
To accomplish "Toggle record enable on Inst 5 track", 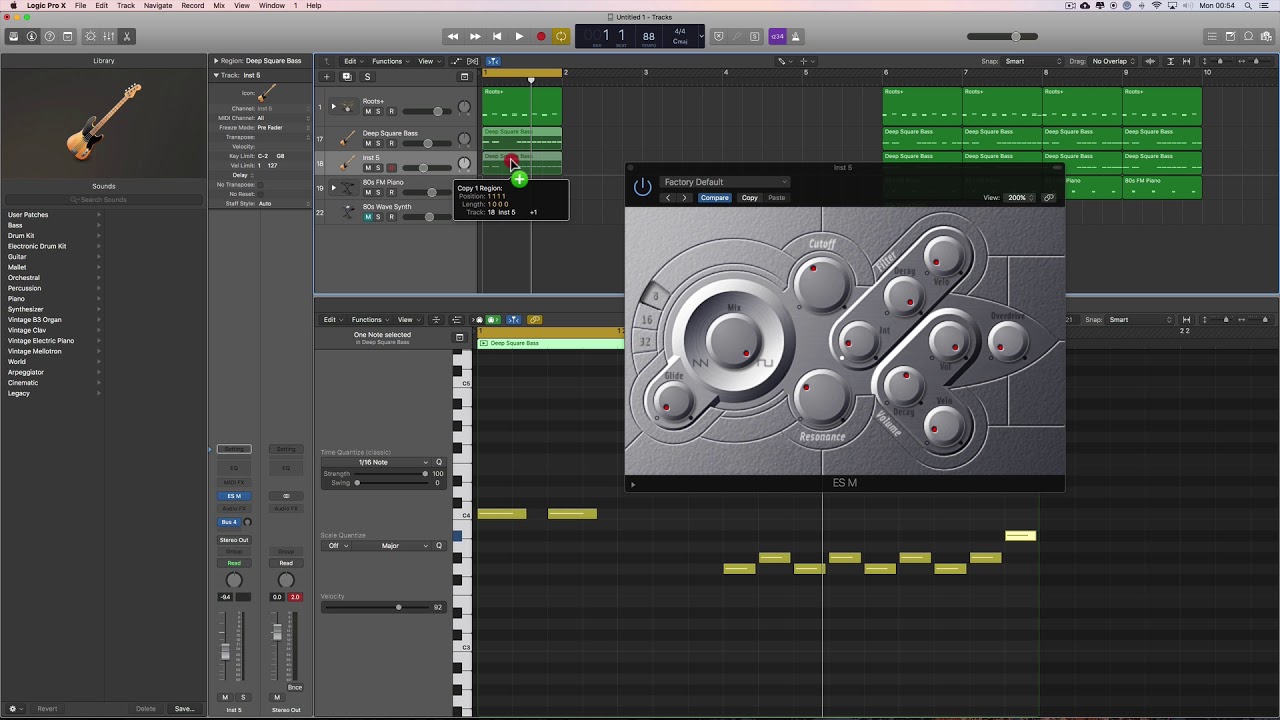I will click(x=391, y=167).
